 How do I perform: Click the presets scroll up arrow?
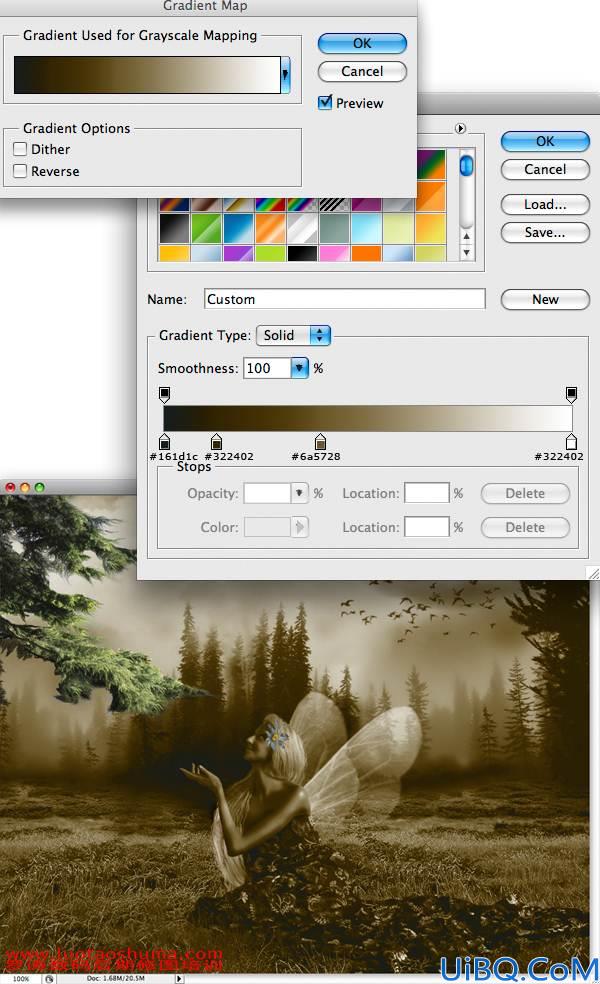coord(466,237)
